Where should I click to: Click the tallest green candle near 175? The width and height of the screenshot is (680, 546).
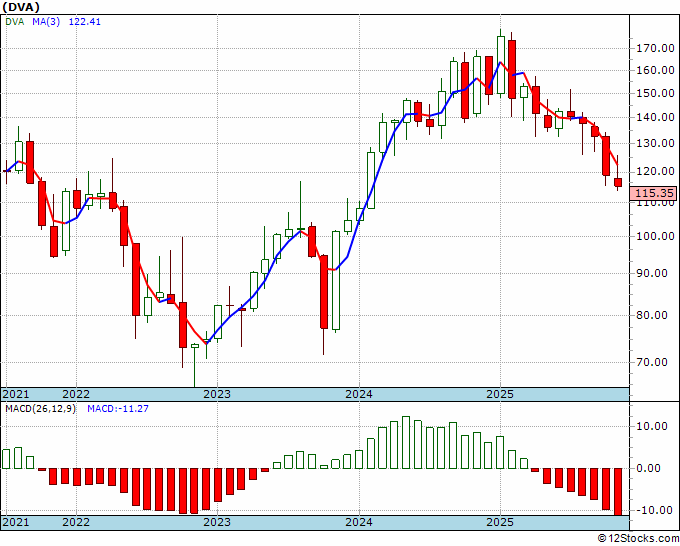500,65
